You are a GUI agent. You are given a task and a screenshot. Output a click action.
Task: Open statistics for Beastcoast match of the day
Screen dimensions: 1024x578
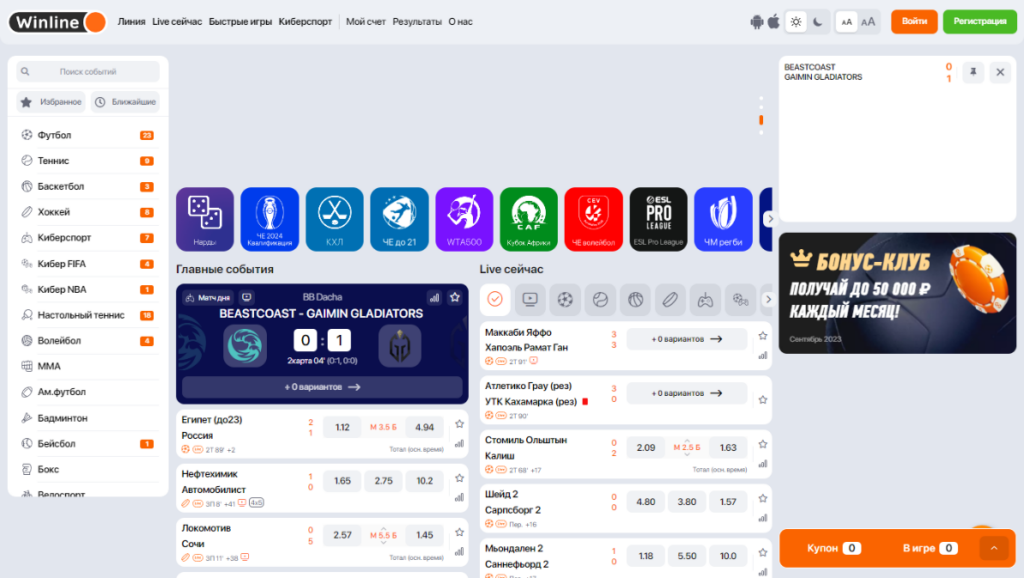(434, 297)
